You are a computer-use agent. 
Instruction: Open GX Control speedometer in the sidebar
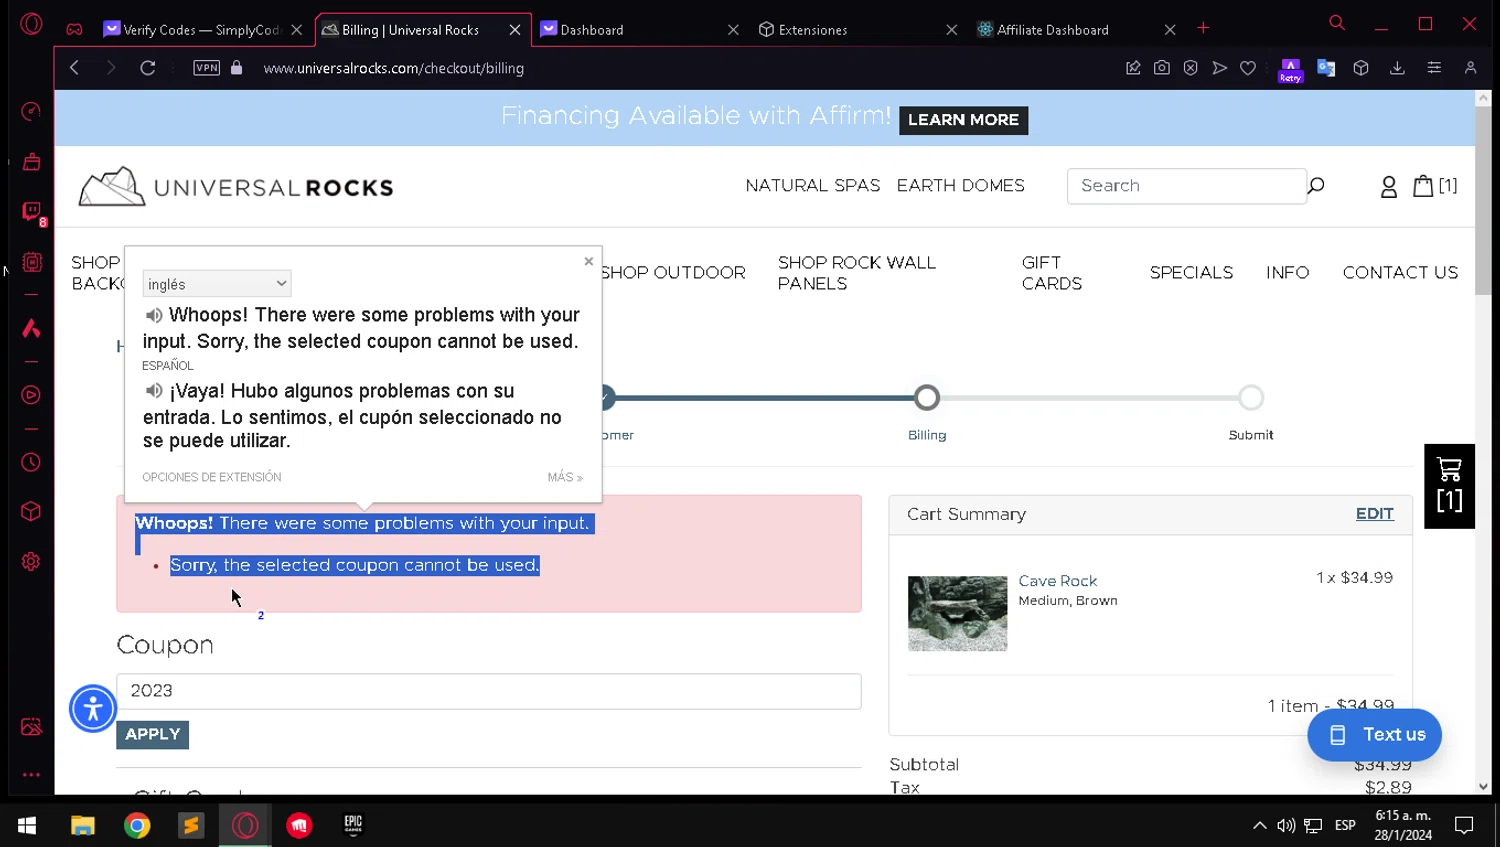pos(32,111)
